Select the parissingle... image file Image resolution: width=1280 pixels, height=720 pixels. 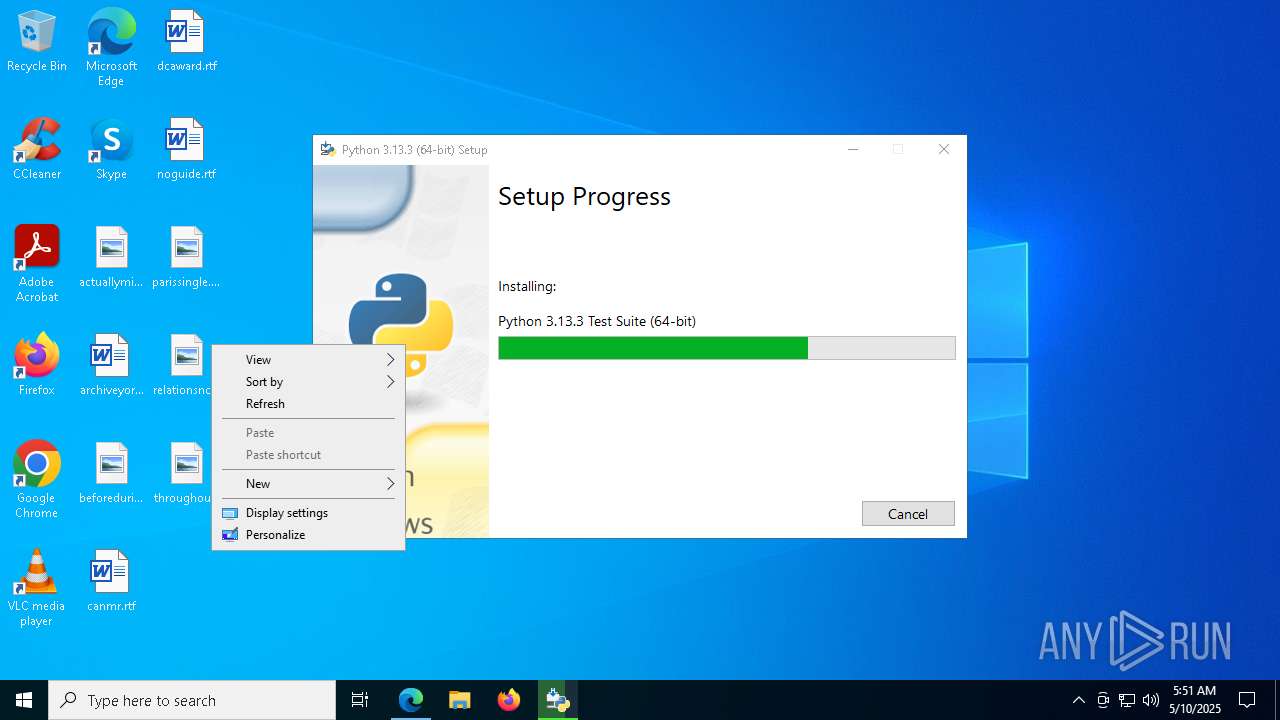pyautogui.click(x=186, y=258)
